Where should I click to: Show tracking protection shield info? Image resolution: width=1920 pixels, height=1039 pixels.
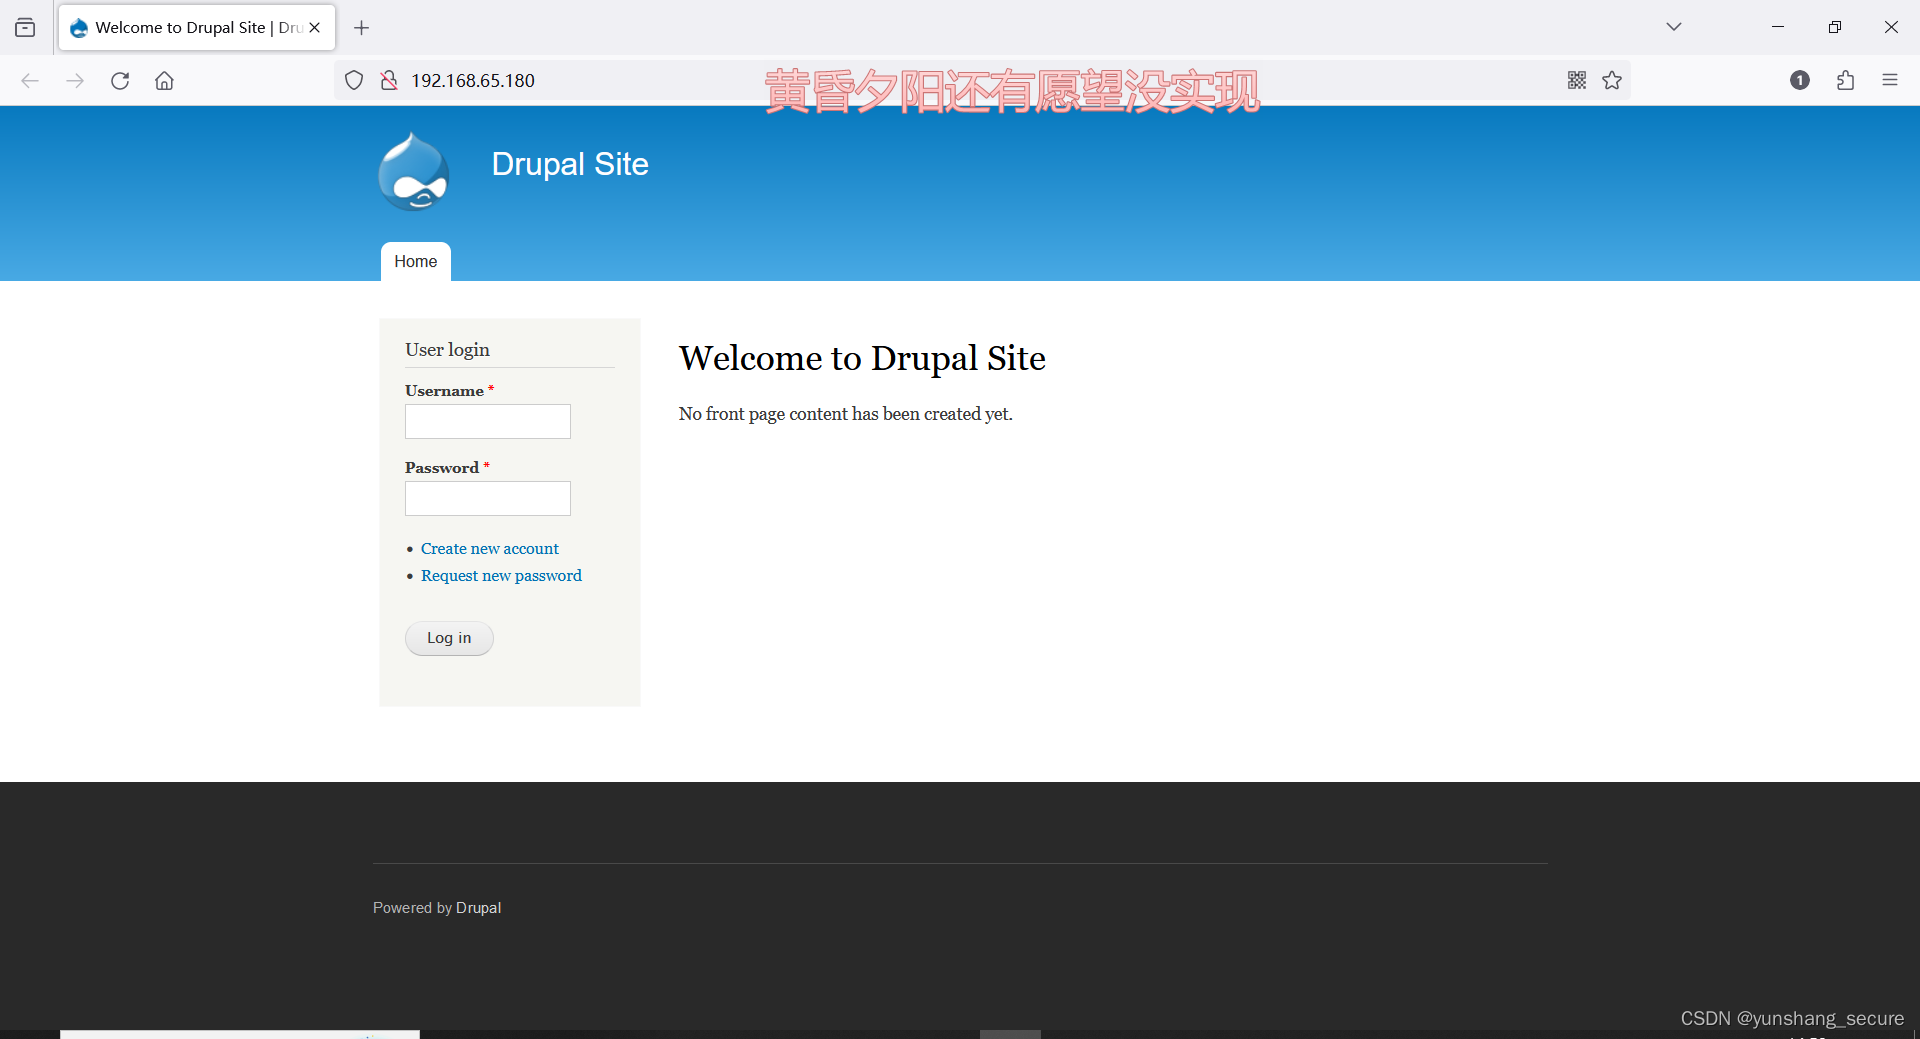click(x=354, y=81)
